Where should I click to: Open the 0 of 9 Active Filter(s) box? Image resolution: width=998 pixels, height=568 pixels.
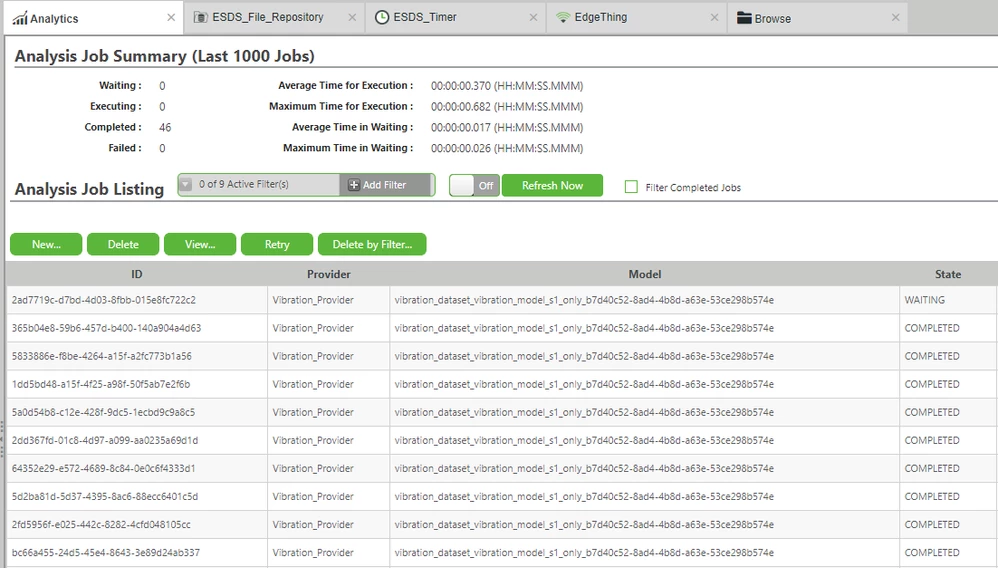coord(258,185)
